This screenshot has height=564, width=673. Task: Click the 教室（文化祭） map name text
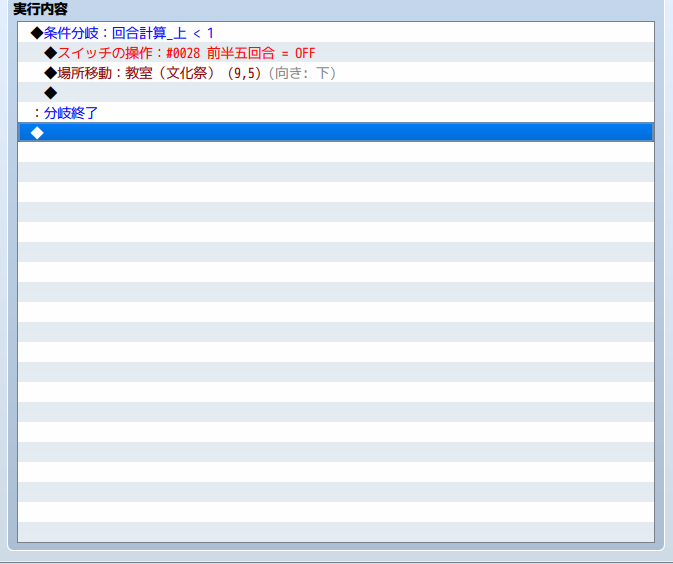coord(169,73)
